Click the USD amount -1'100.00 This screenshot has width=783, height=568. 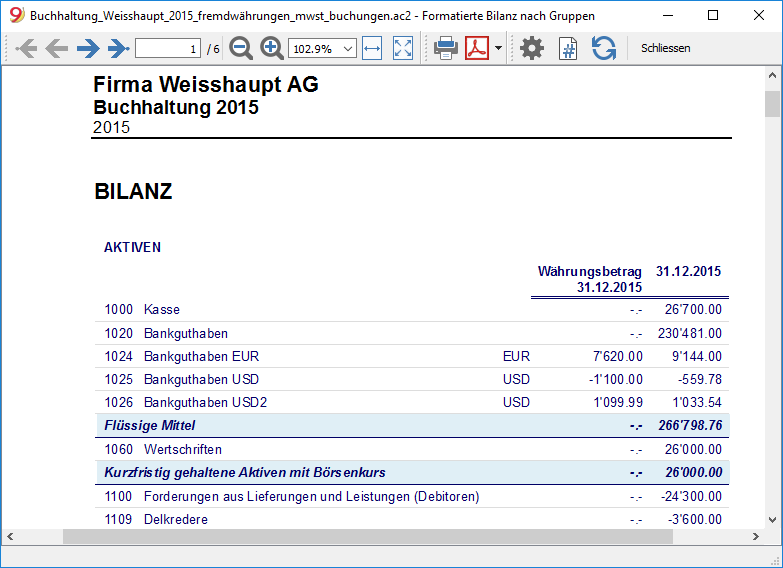(x=616, y=379)
